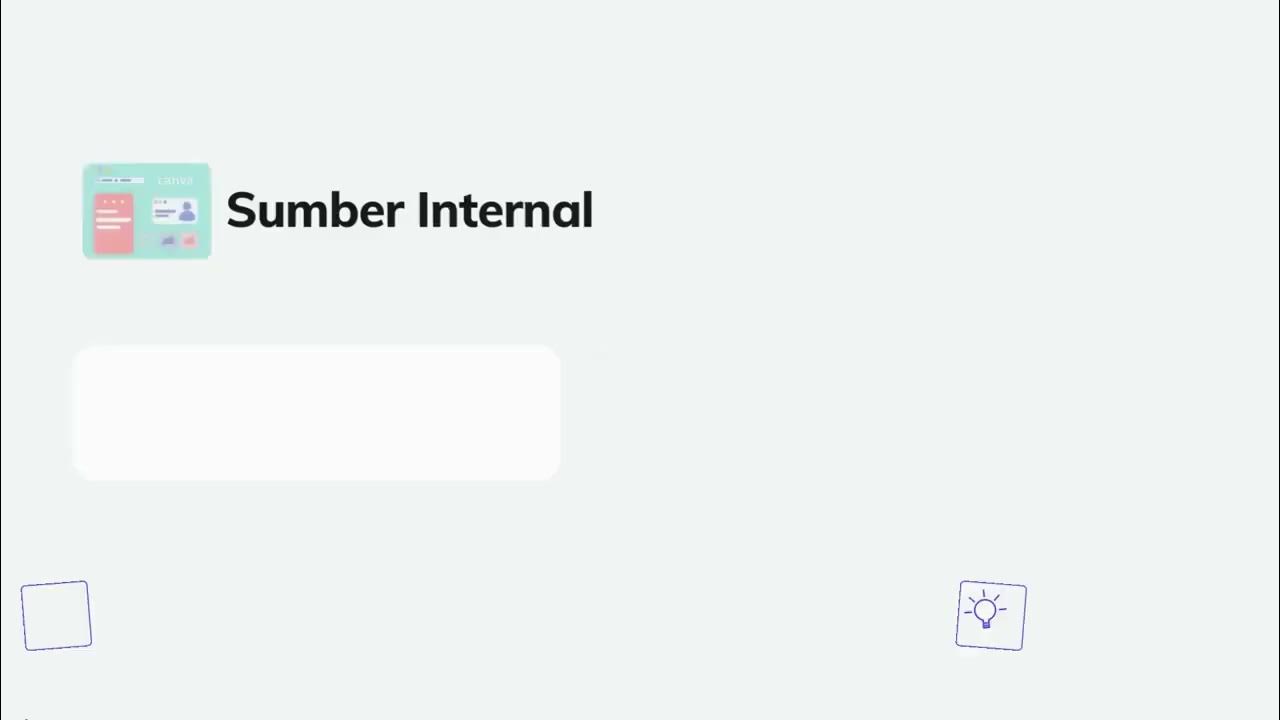1280x720 pixels.
Task: Click the three dots on the profile card
Action: coord(158,202)
